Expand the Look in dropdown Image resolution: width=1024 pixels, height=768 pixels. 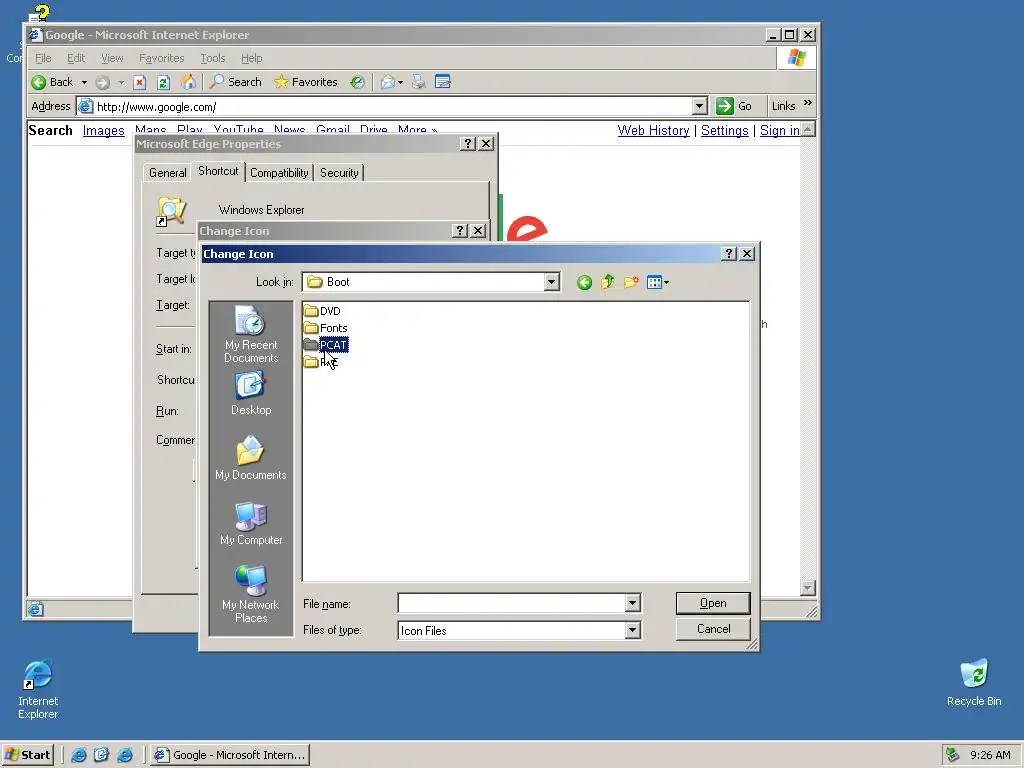(x=552, y=281)
